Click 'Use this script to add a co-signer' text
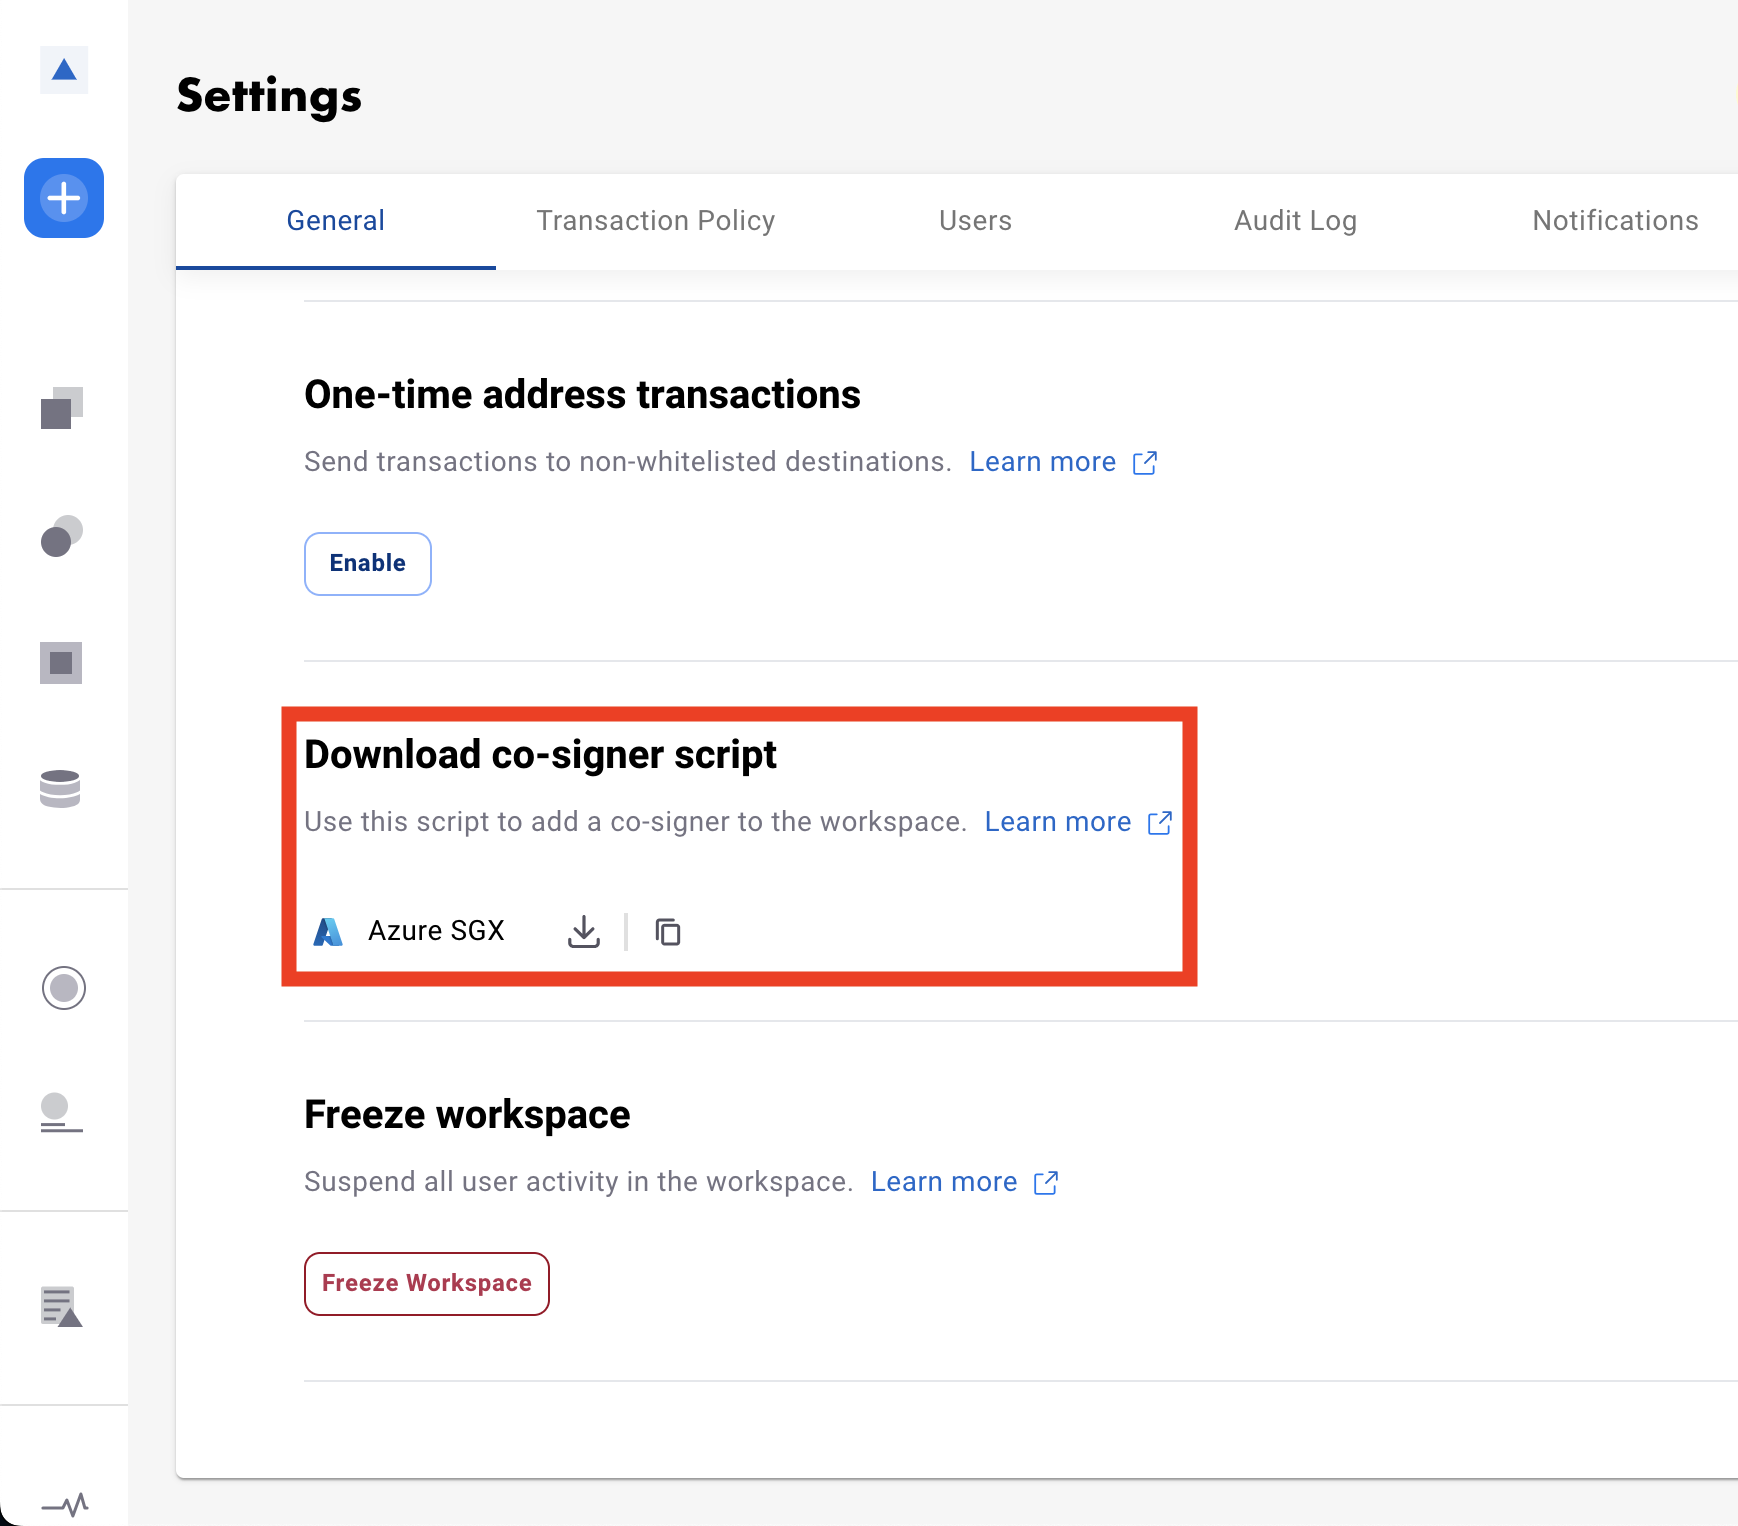Screen dimensions: 1738x1526 pyautogui.click(x=635, y=822)
